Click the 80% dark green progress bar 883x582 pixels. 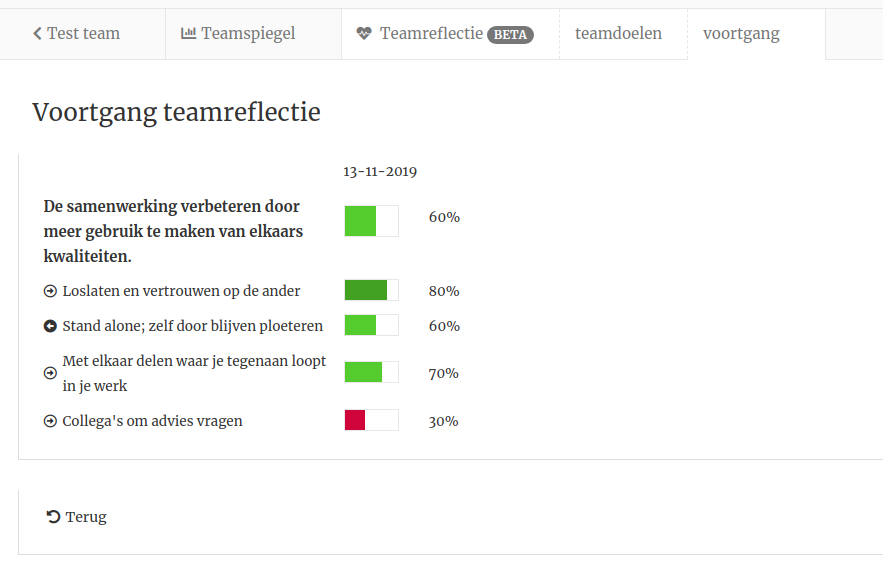(372, 290)
